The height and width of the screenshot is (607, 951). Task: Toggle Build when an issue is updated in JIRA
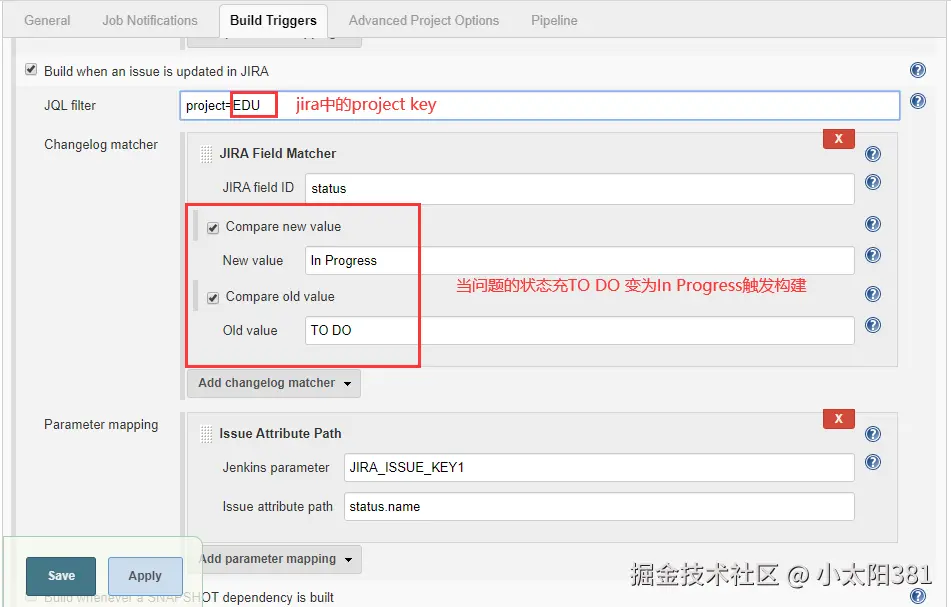pyautogui.click(x=31, y=70)
